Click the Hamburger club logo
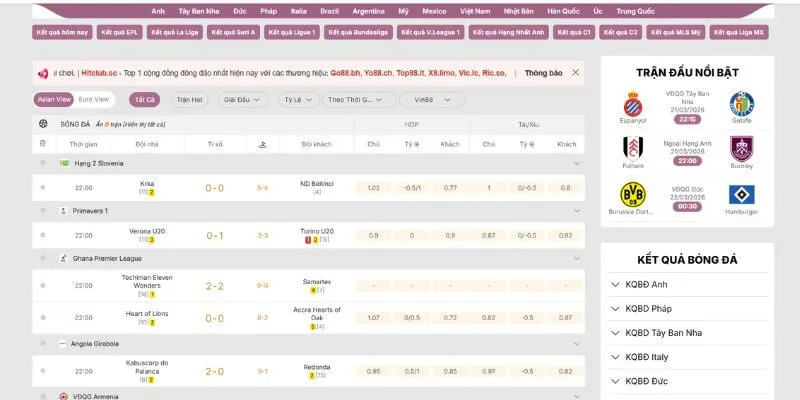The height and width of the screenshot is (400, 800). click(x=741, y=194)
